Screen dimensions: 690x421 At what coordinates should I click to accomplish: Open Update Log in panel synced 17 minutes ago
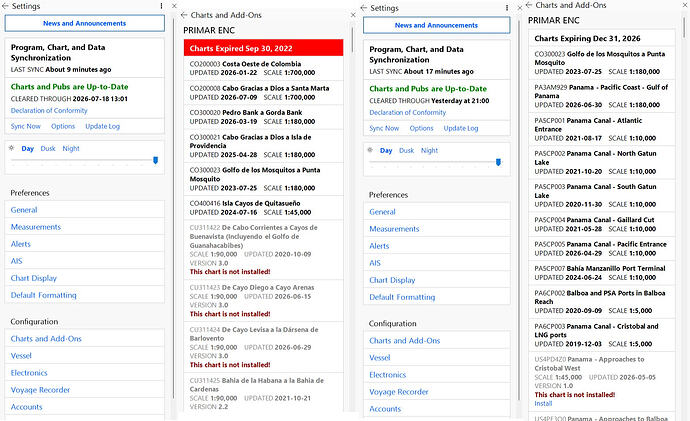[x=461, y=128]
